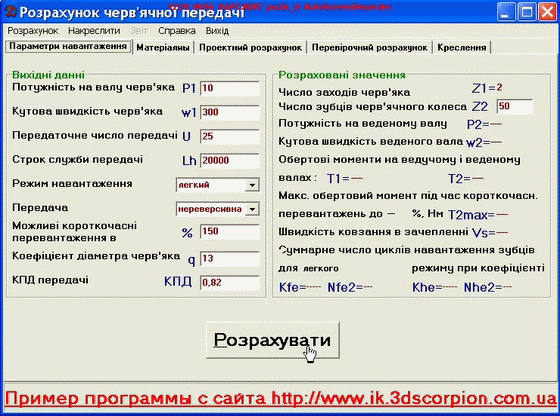Click the Розраховані значення group heading

(342, 75)
